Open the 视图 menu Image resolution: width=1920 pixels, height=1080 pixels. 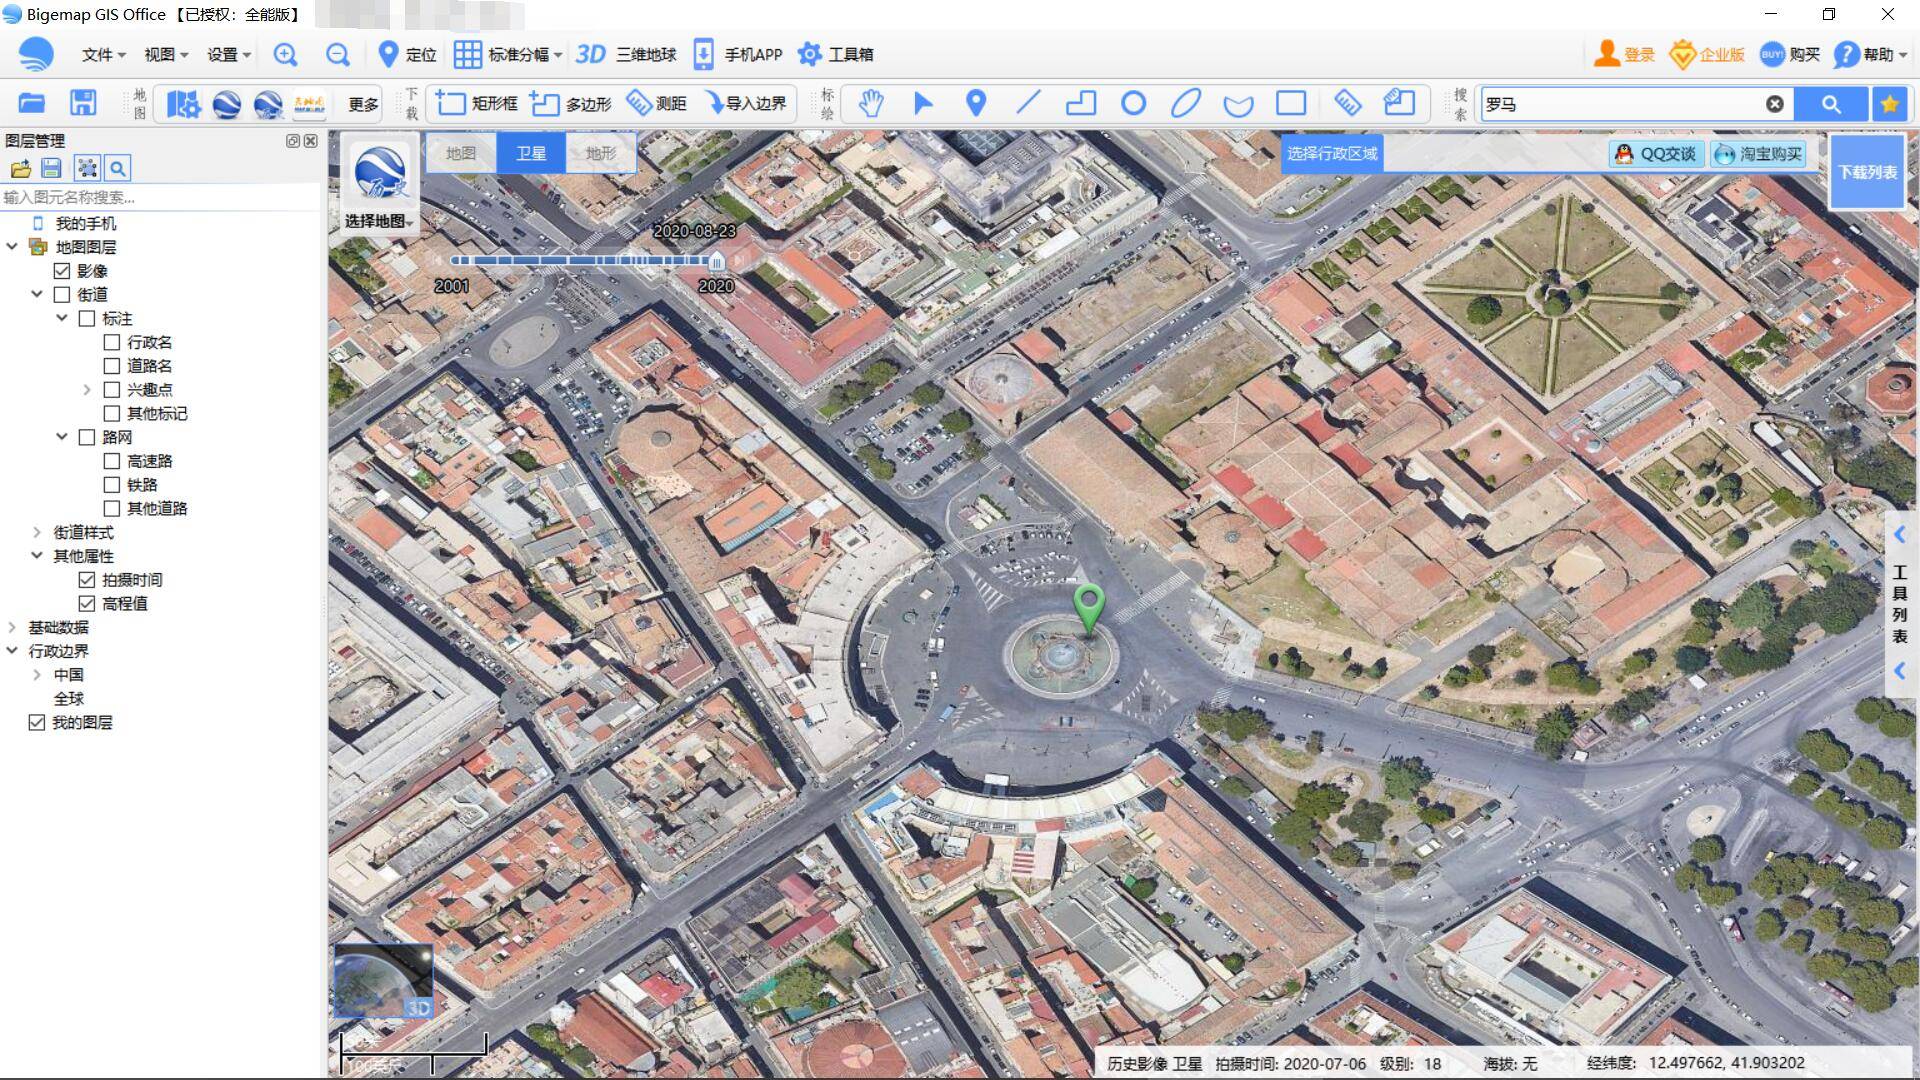166,55
